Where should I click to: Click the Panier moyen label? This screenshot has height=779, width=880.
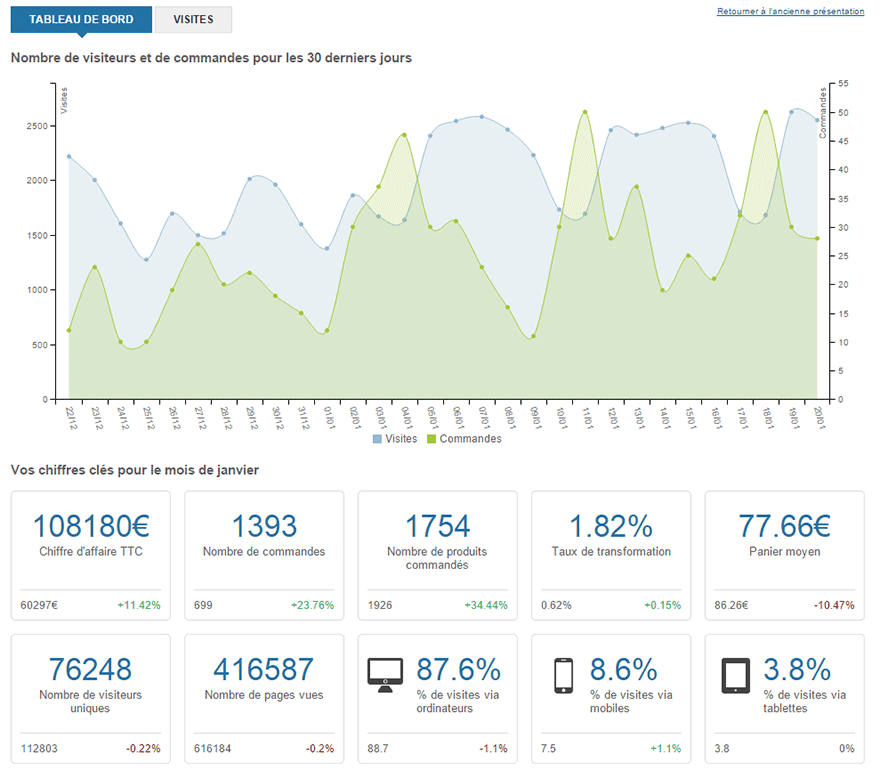(785, 552)
